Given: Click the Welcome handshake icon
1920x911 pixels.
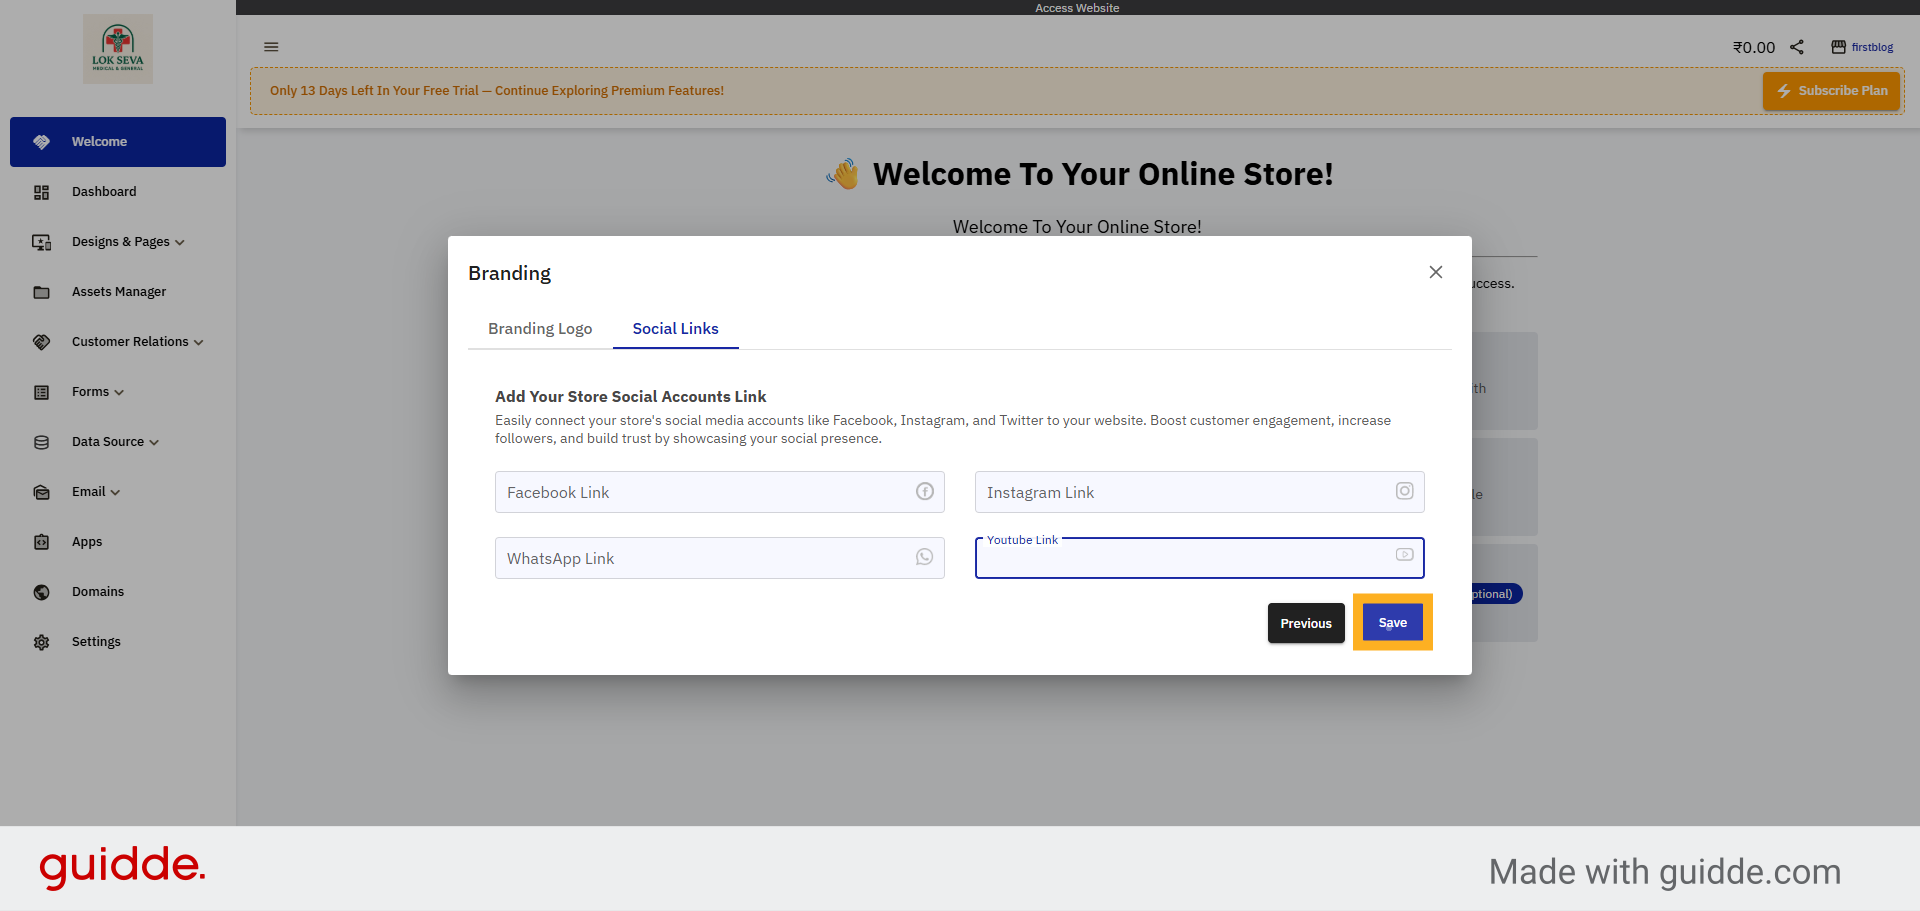Looking at the screenshot, I should click(41, 142).
